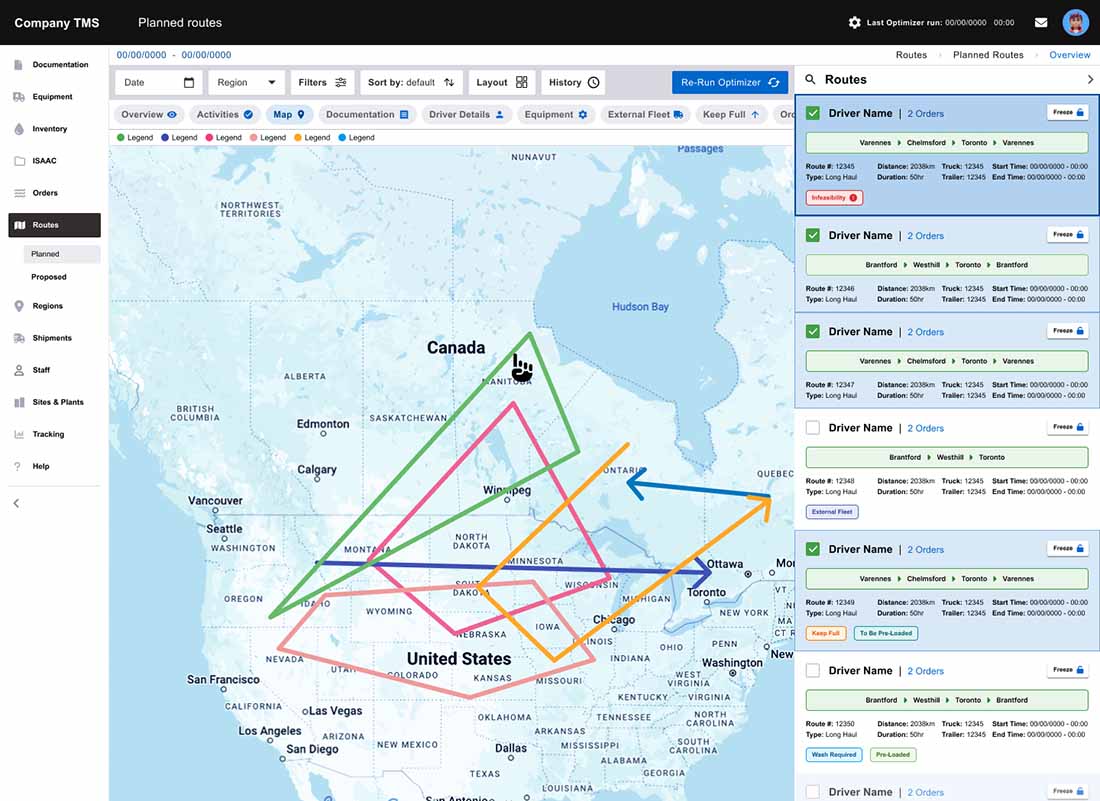Click the orange Keep Full tag
The height and width of the screenshot is (801, 1100).
coord(826,633)
